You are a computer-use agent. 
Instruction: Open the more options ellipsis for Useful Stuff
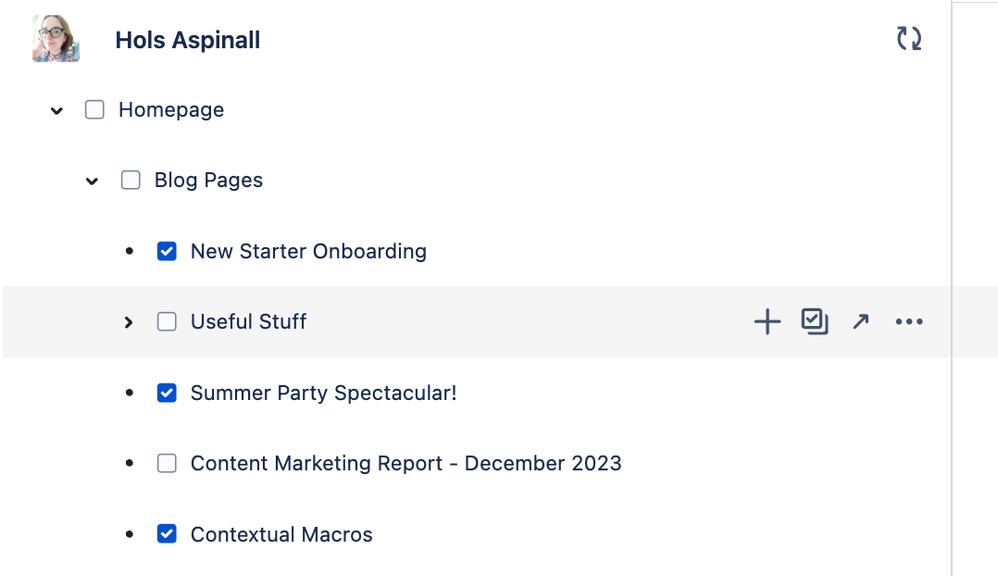(909, 321)
